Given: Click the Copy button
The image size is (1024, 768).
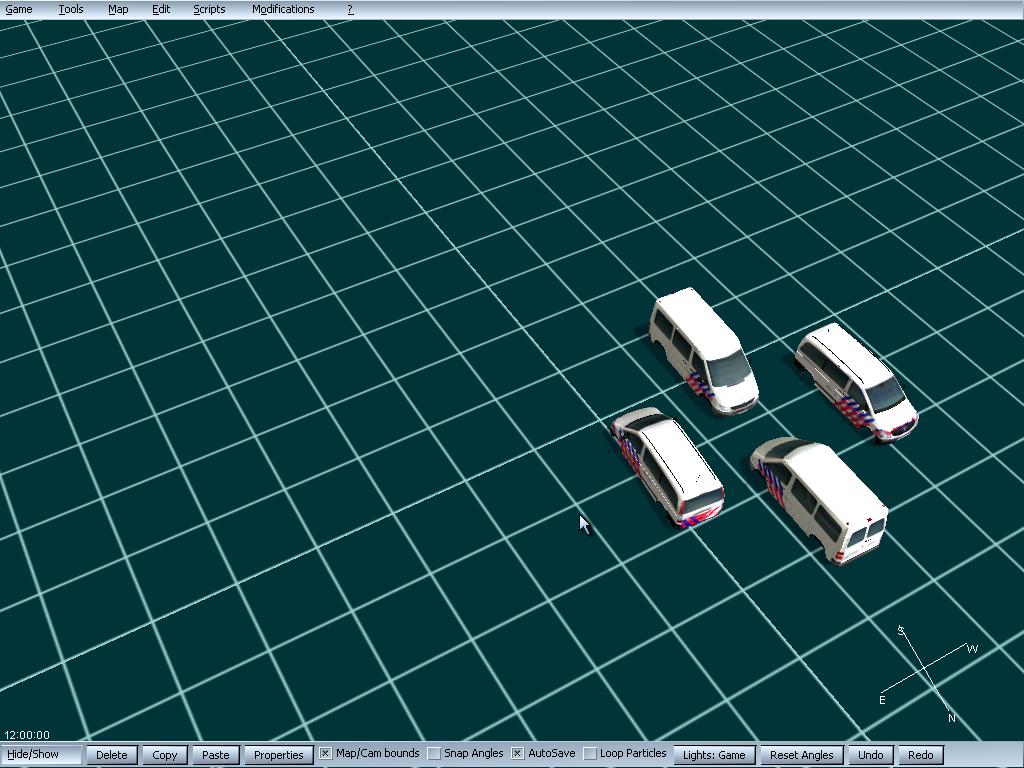Looking at the screenshot, I should click(165, 754).
